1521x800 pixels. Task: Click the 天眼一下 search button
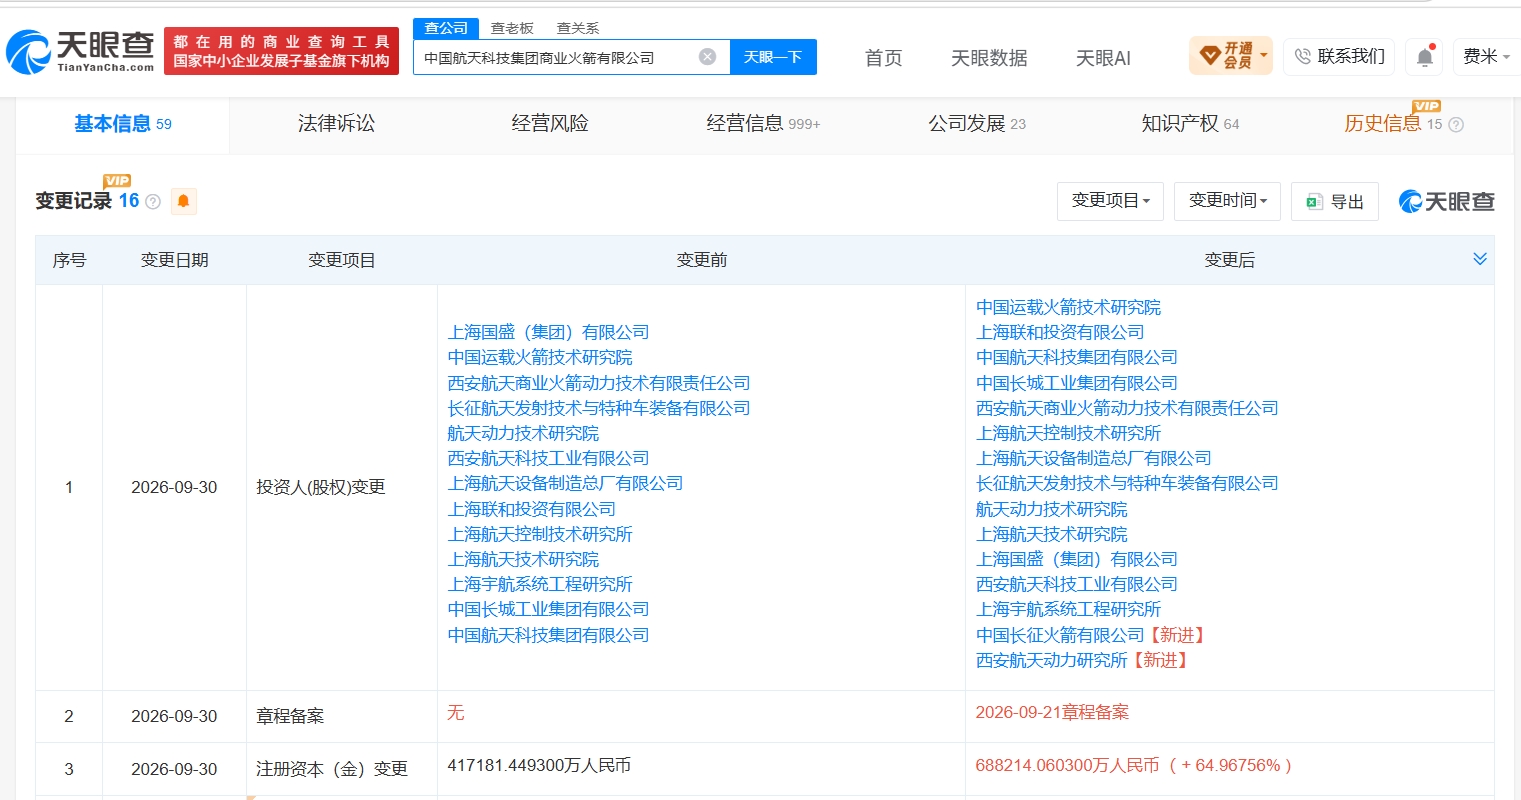click(x=773, y=57)
